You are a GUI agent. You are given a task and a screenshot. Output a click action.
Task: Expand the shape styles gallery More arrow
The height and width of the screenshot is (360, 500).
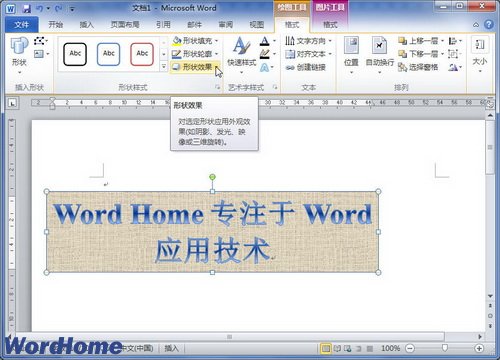[x=164, y=67]
